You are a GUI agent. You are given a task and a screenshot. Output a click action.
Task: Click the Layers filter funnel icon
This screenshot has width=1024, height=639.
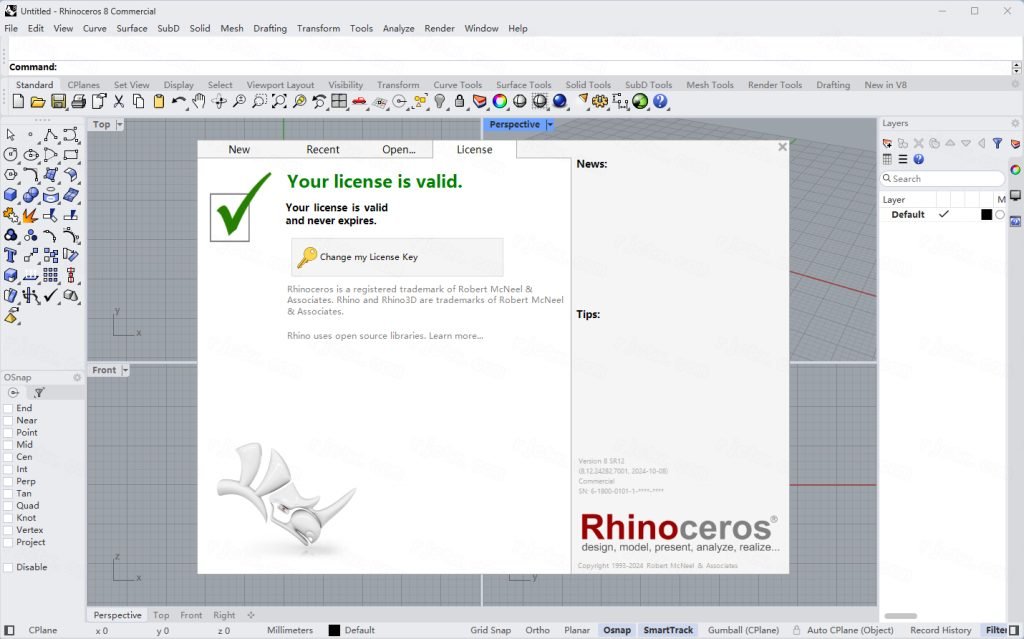[997, 143]
